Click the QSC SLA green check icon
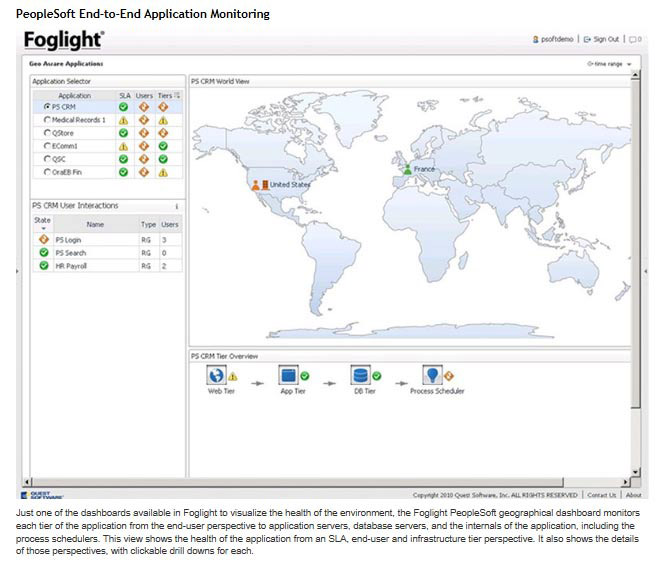The height and width of the screenshot is (569, 668). [124, 159]
